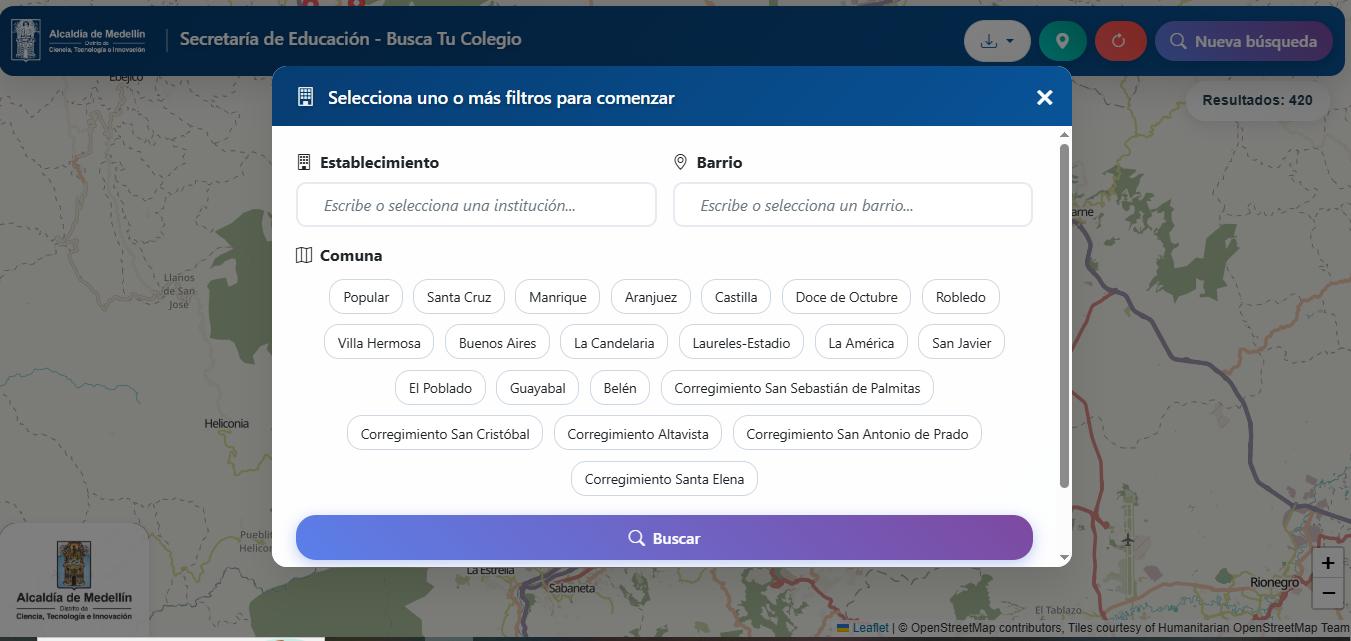The height and width of the screenshot is (641, 1351).
Task: Toggle the Popular comuna filter
Action: (x=366, y=297)
